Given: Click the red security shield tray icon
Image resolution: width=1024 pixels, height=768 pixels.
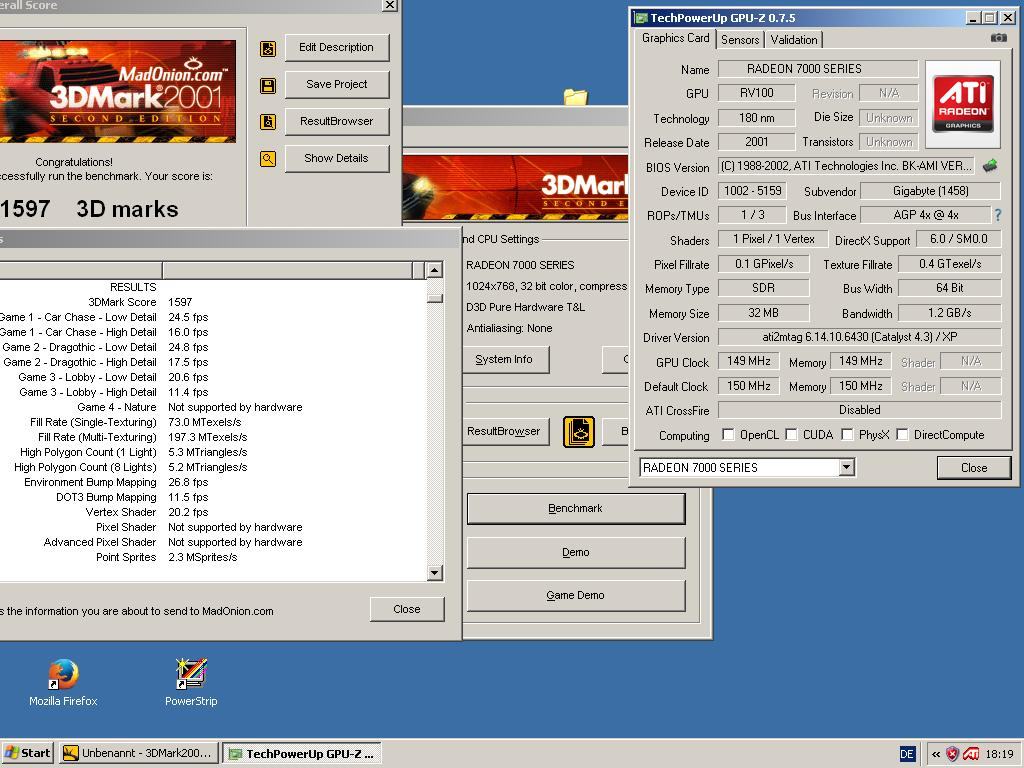Looking at the screenshot, I should 953,754.
